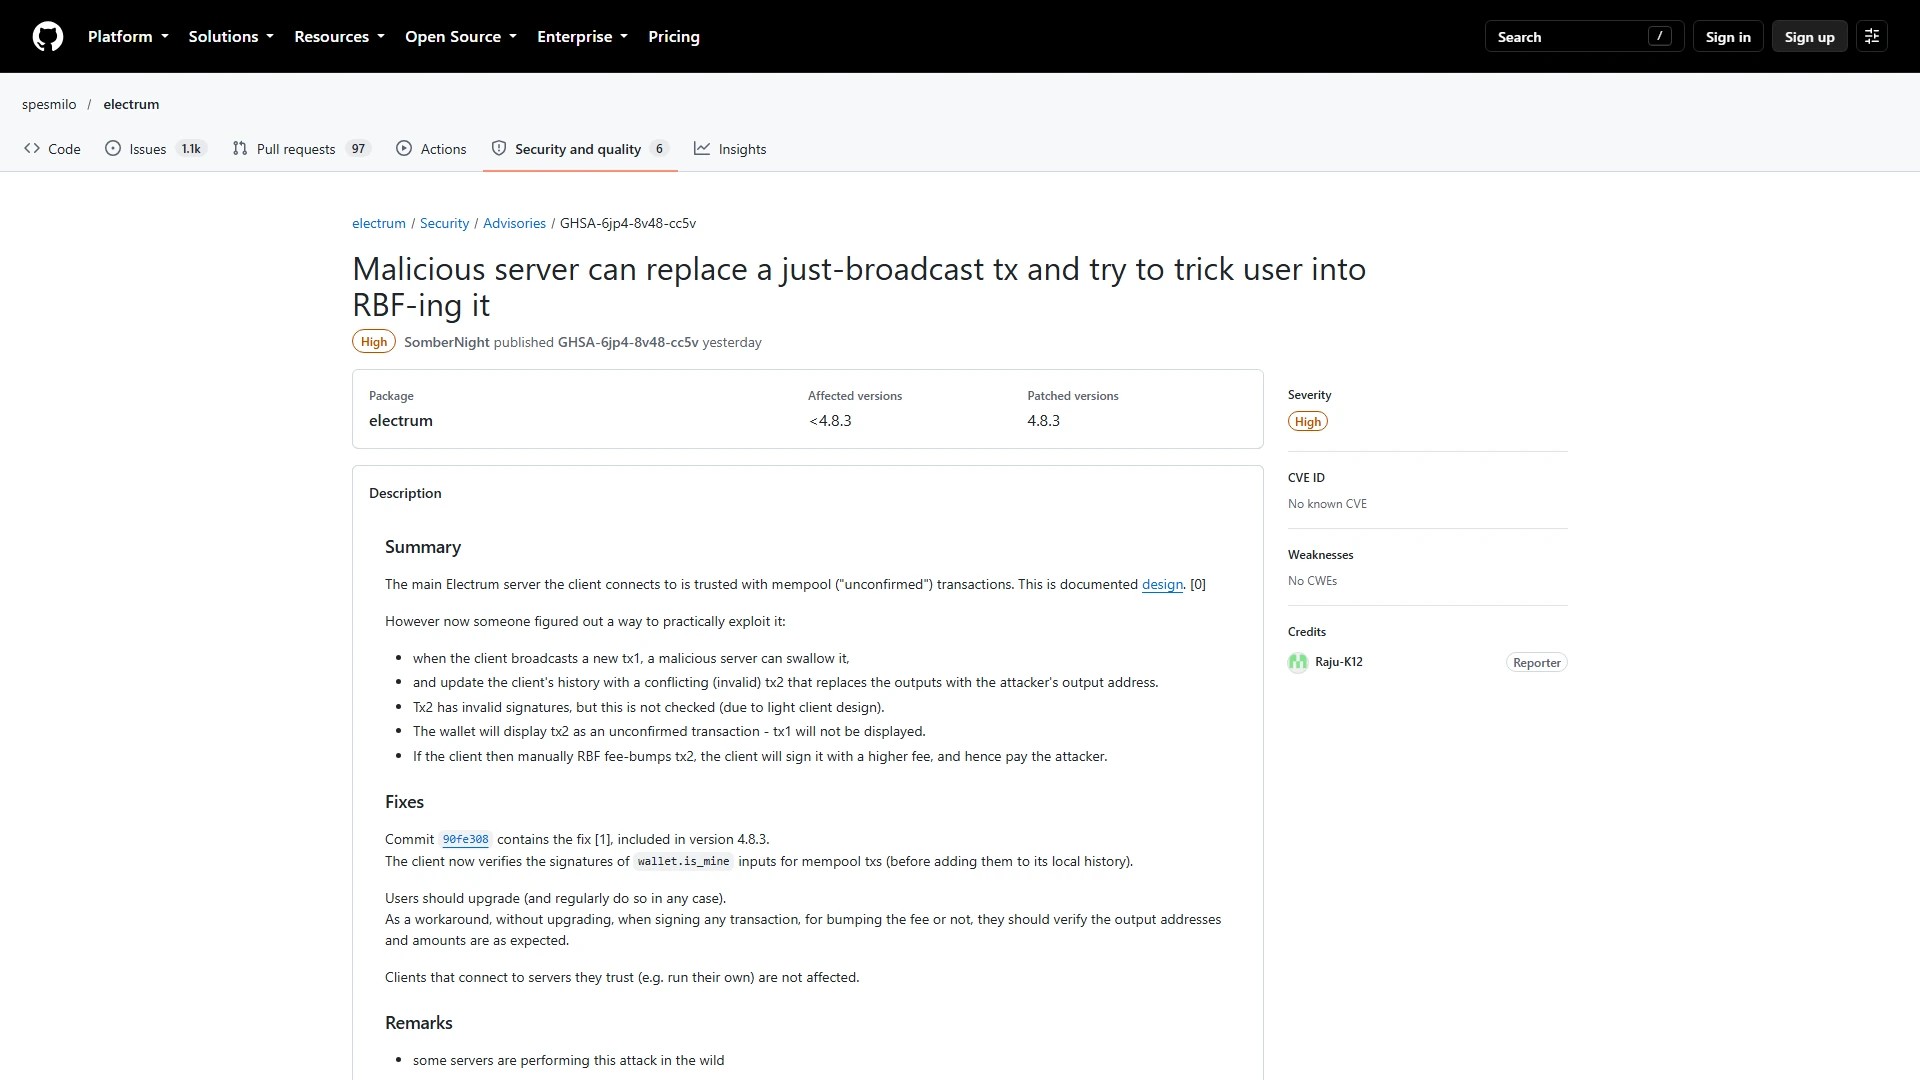Open the electrum repository name link
This screenshot has width=1920, height=1080.
pyautogui.click(x=131, y=104)
